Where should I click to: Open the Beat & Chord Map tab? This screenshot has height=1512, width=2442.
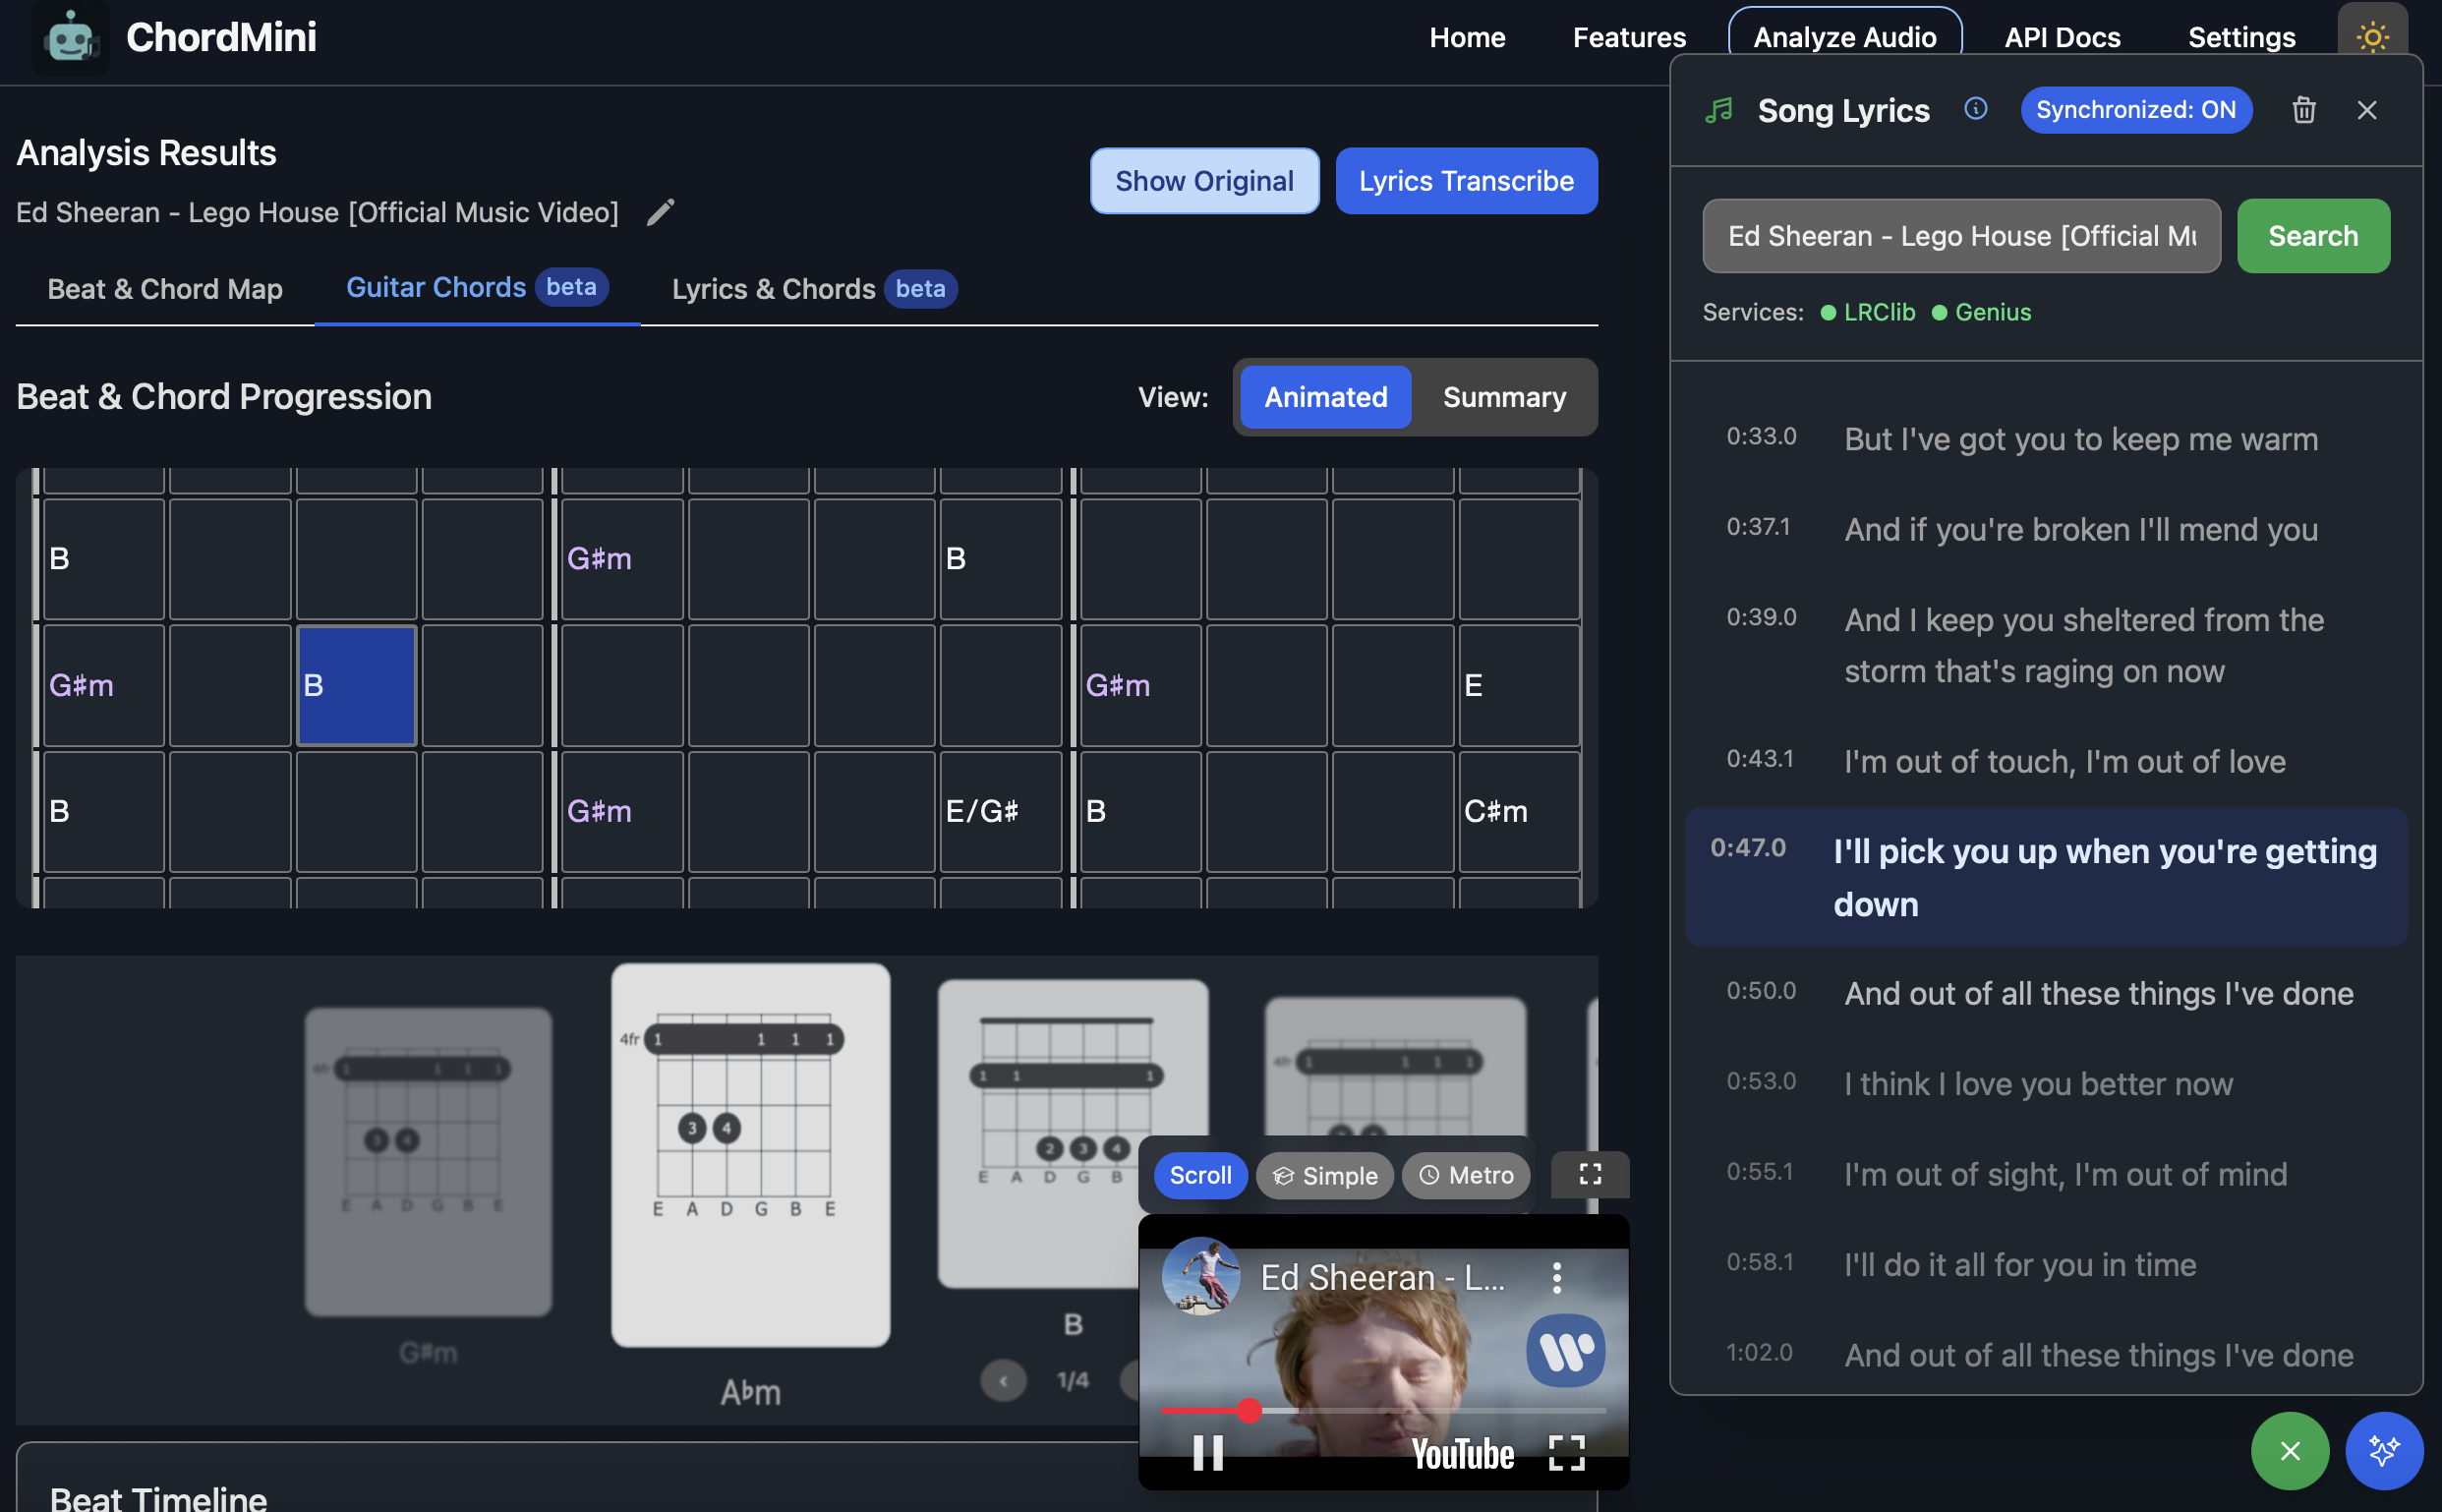coord(165,289)
